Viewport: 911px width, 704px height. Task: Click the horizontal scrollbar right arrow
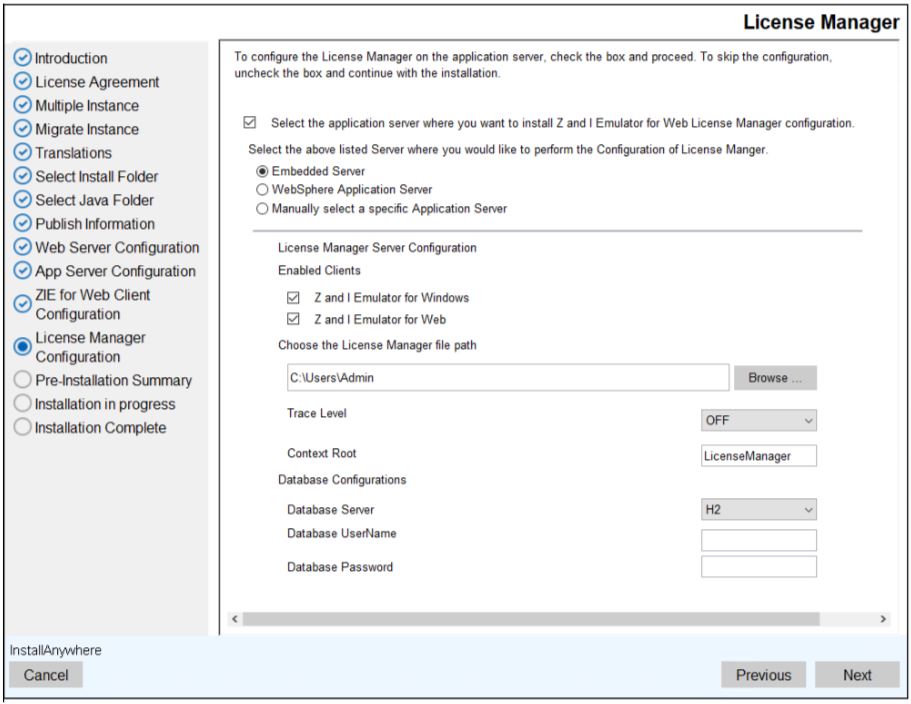click(x=883, y=620)
